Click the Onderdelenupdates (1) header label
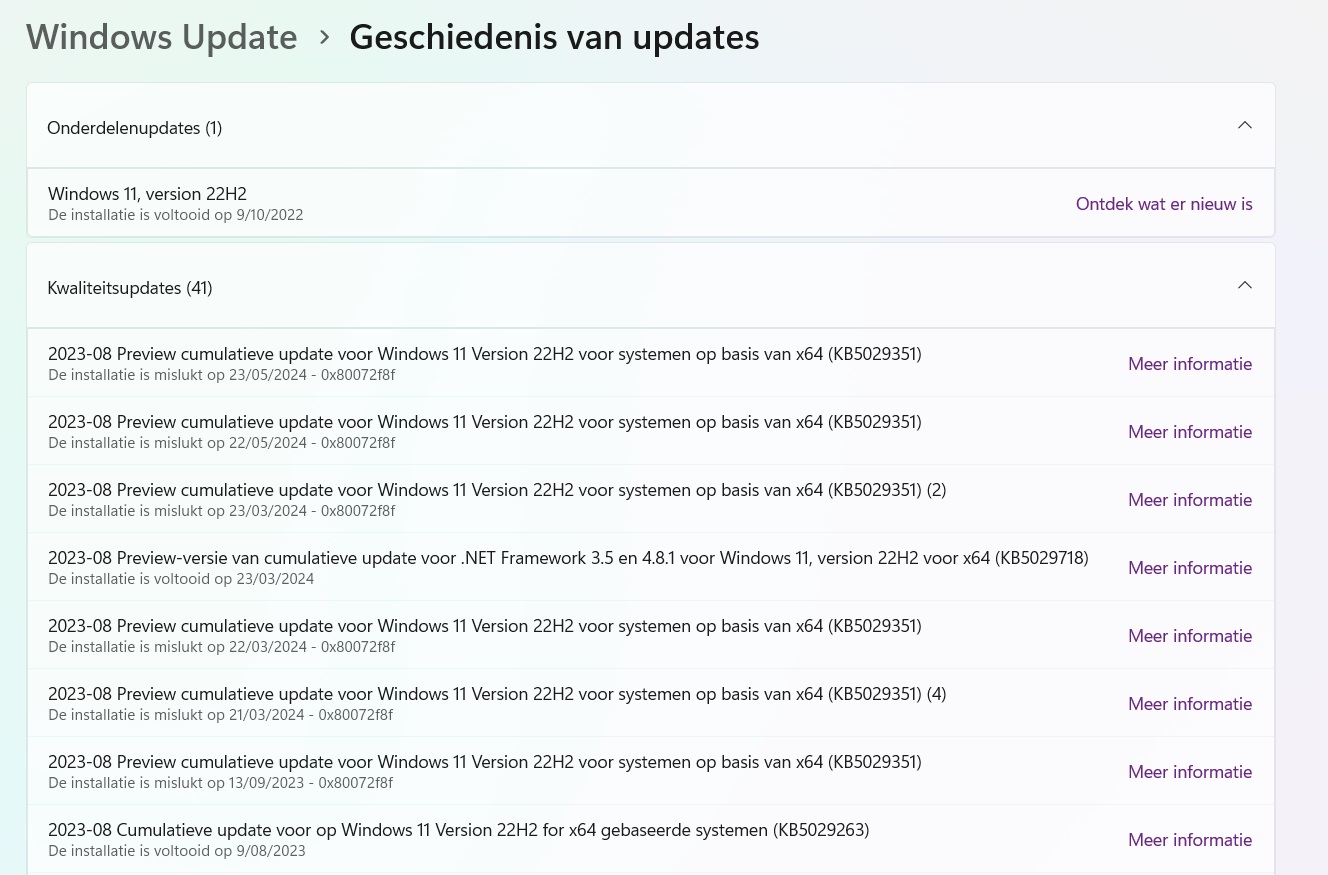 tap(135, 128)
